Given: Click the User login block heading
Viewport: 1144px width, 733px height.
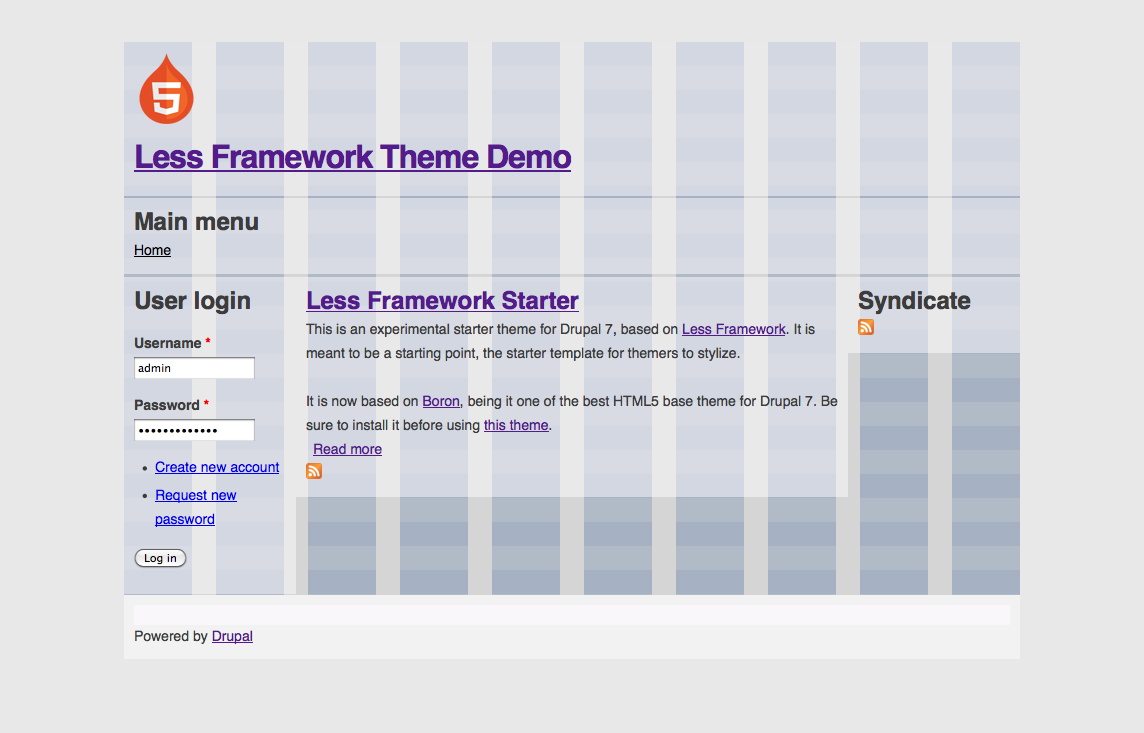Looking at the screenshot, I should (x=192, y=301).
